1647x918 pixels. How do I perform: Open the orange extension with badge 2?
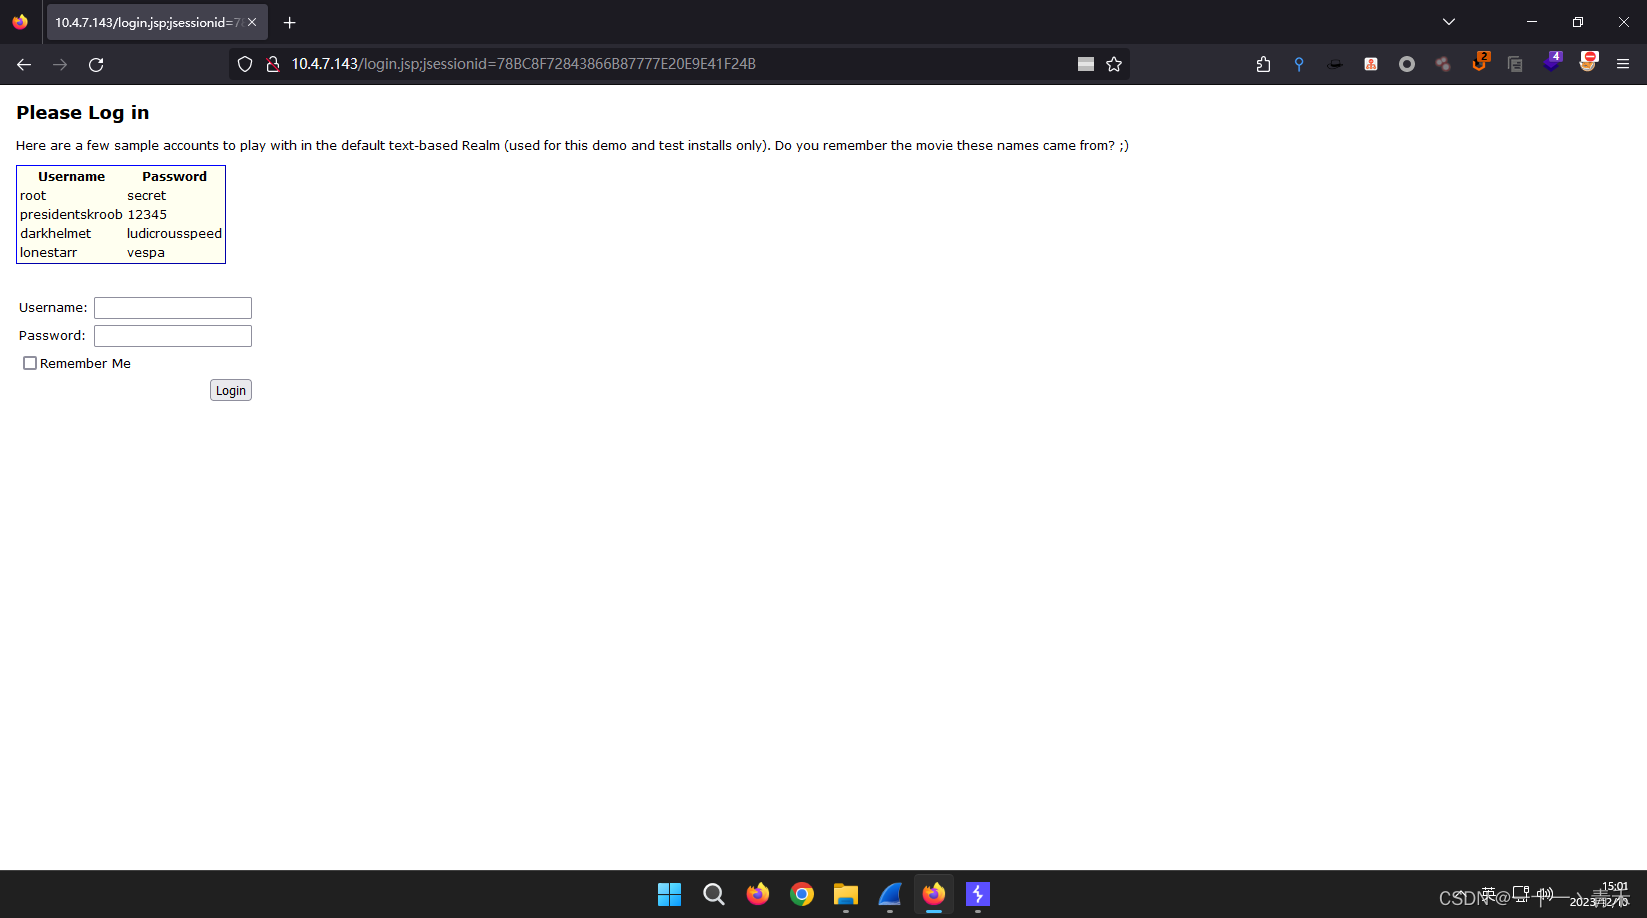click(x=1480, y=62)
